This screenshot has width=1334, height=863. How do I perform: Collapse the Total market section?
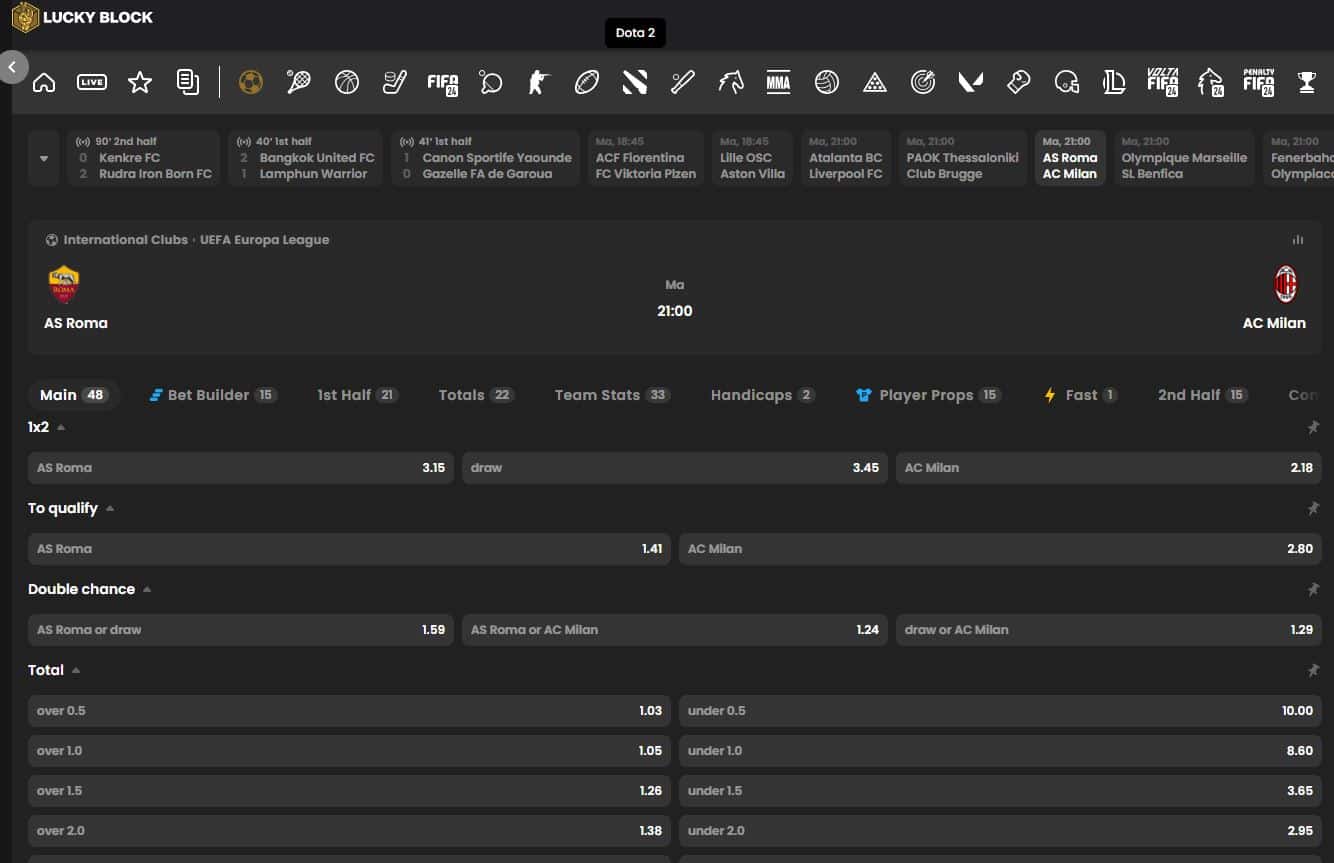tap(76, 670)
